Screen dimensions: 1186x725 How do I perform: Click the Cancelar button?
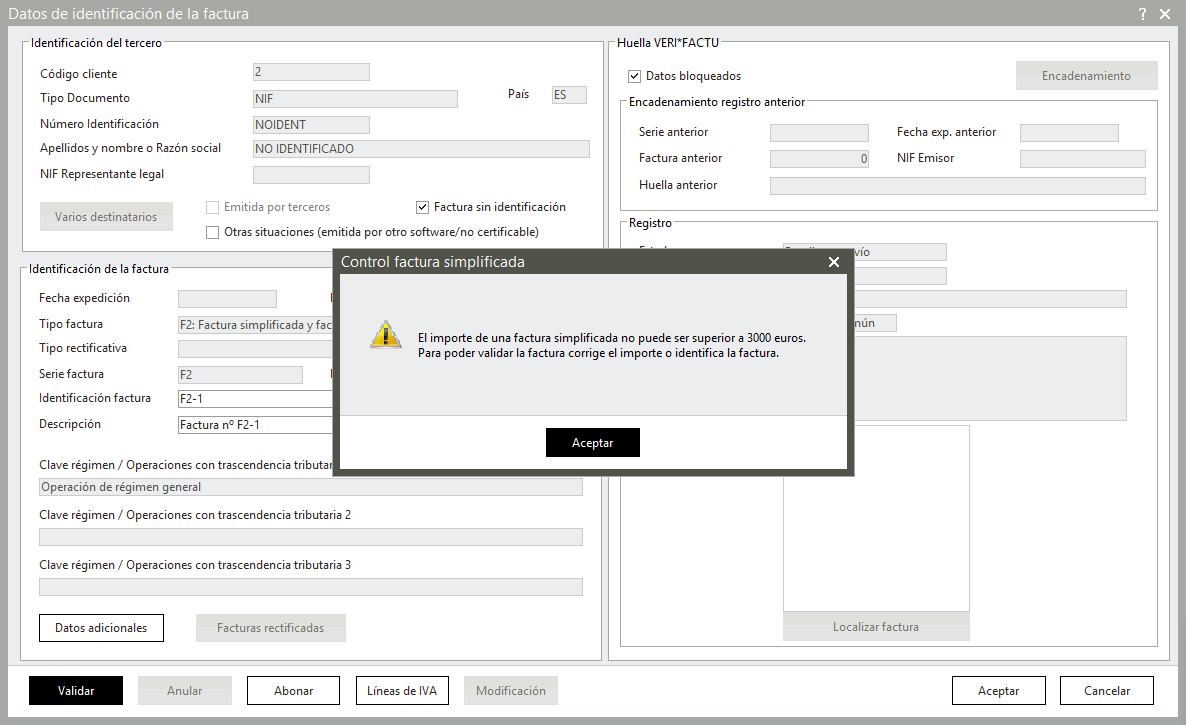coord(1107,691)
